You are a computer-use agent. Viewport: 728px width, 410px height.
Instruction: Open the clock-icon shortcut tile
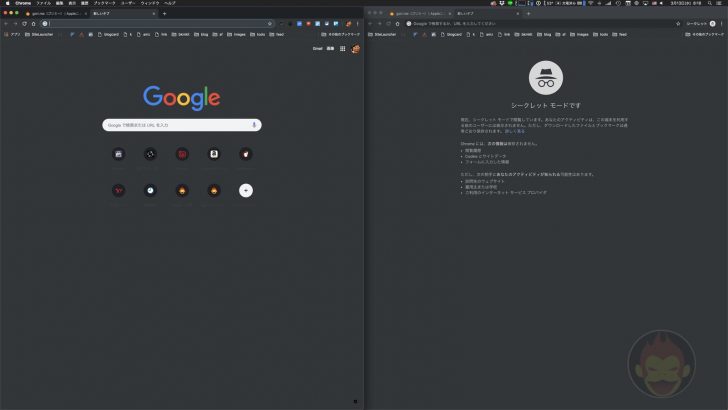tap(150, 190)
